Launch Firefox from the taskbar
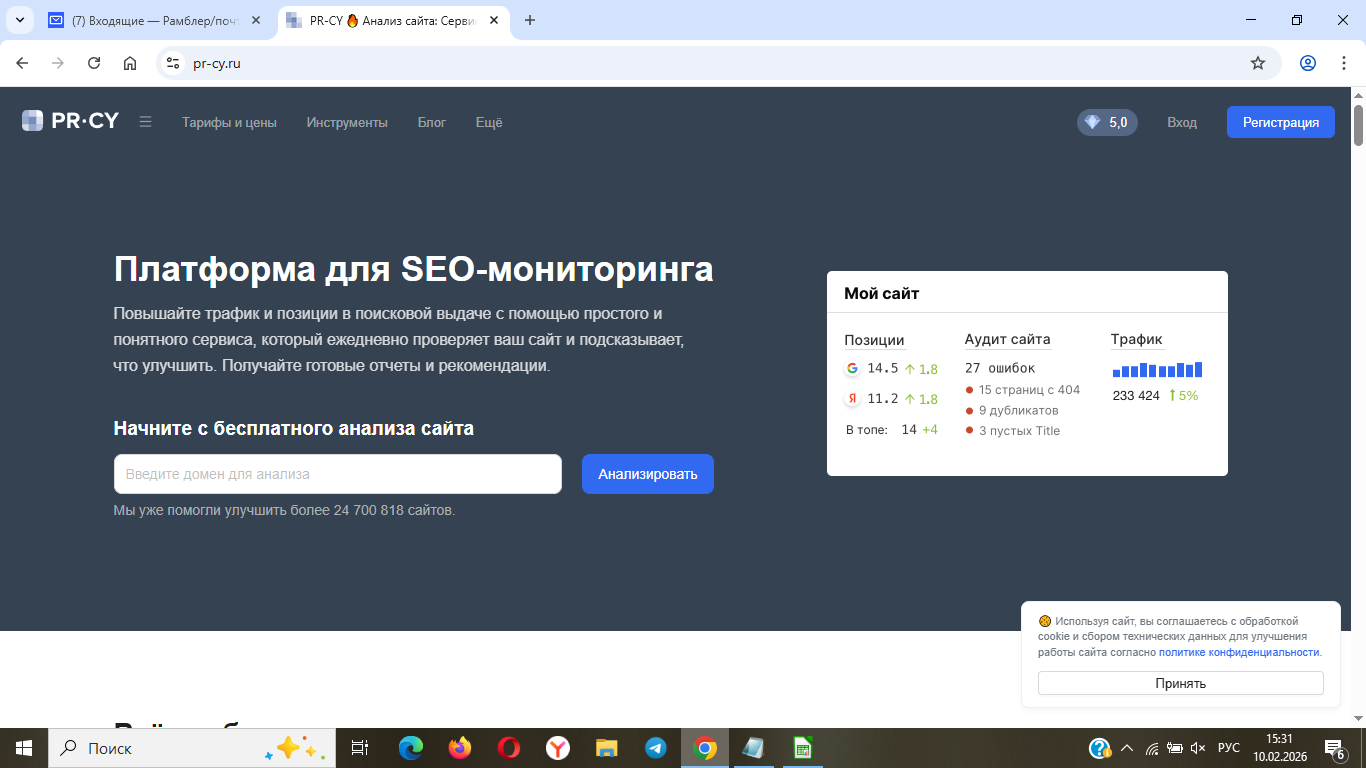 click(460, 748)
